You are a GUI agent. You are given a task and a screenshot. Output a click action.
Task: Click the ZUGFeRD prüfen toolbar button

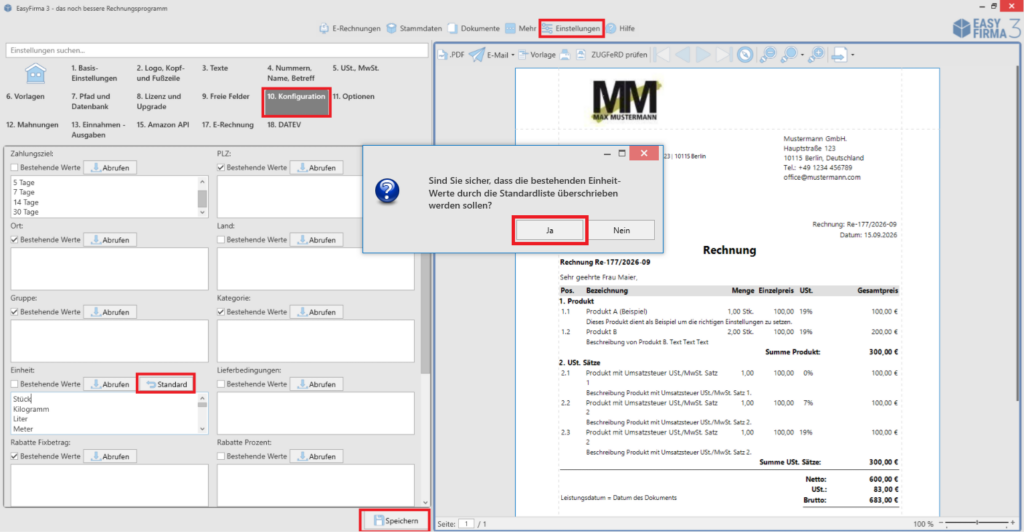612,55
